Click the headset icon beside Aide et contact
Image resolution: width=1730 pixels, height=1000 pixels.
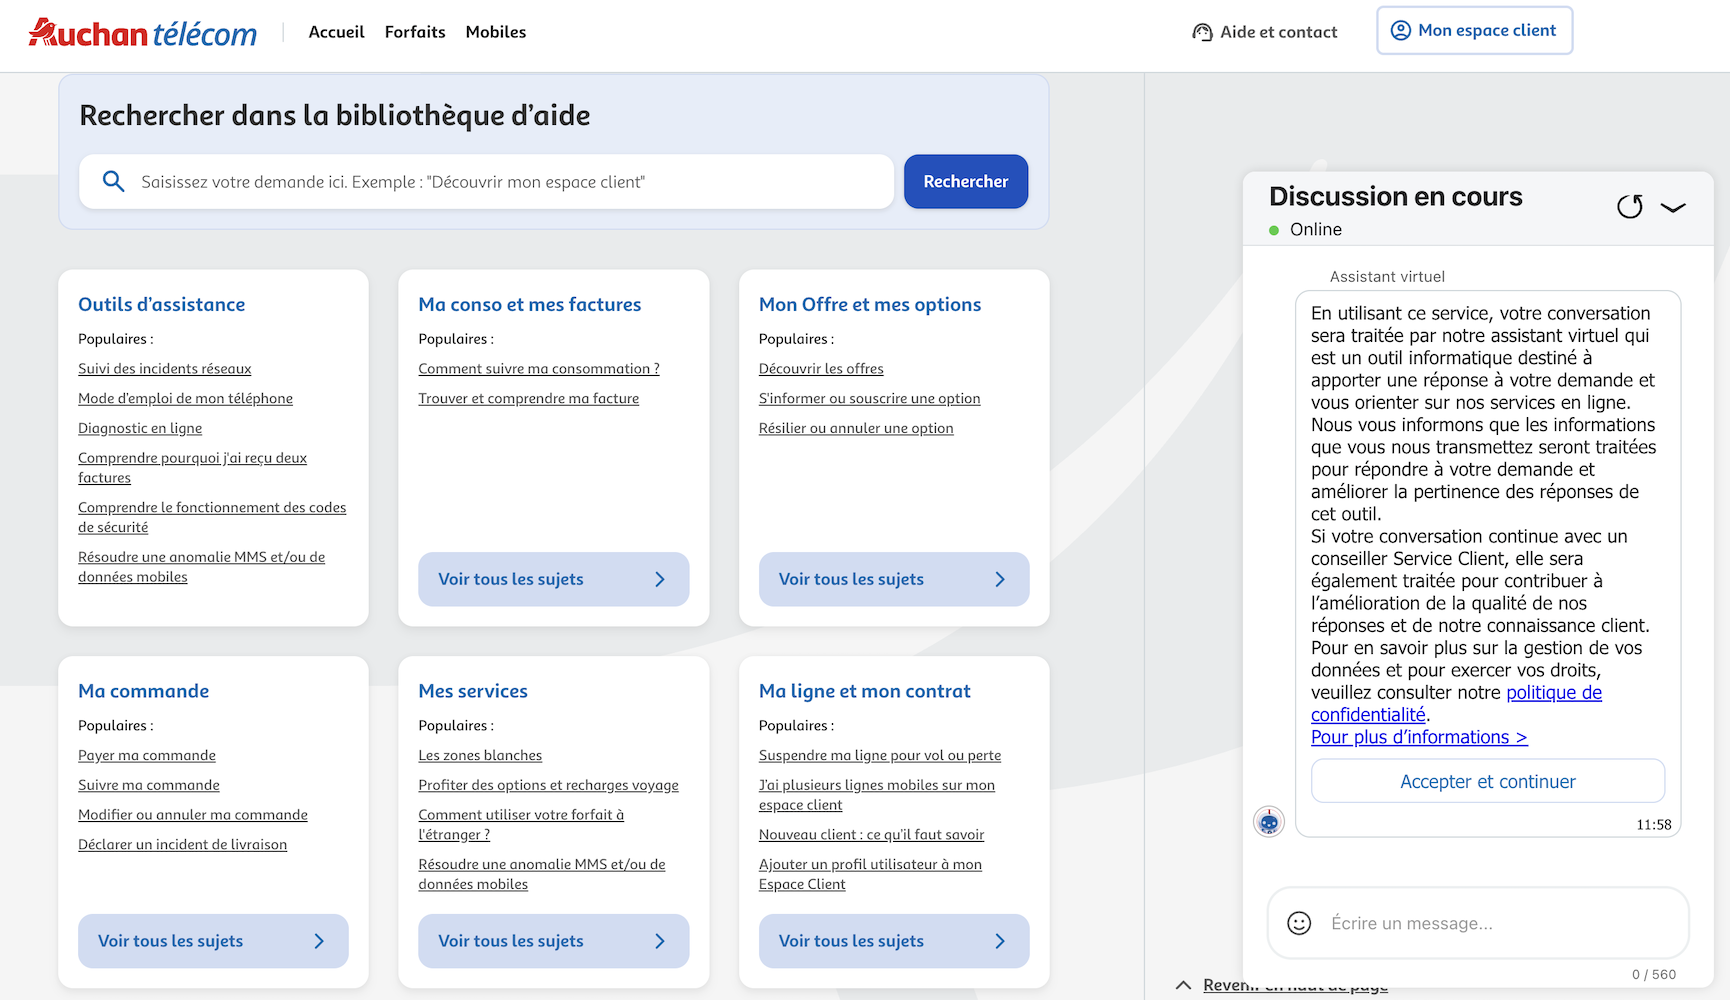coord(1202,32)
